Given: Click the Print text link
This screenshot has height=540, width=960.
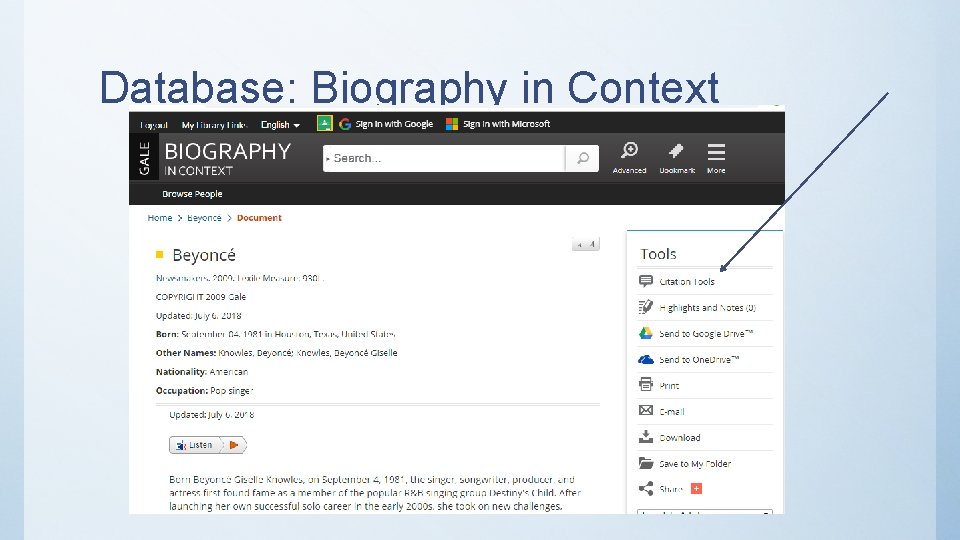Looking at the screenshot, I should (669, 386).
